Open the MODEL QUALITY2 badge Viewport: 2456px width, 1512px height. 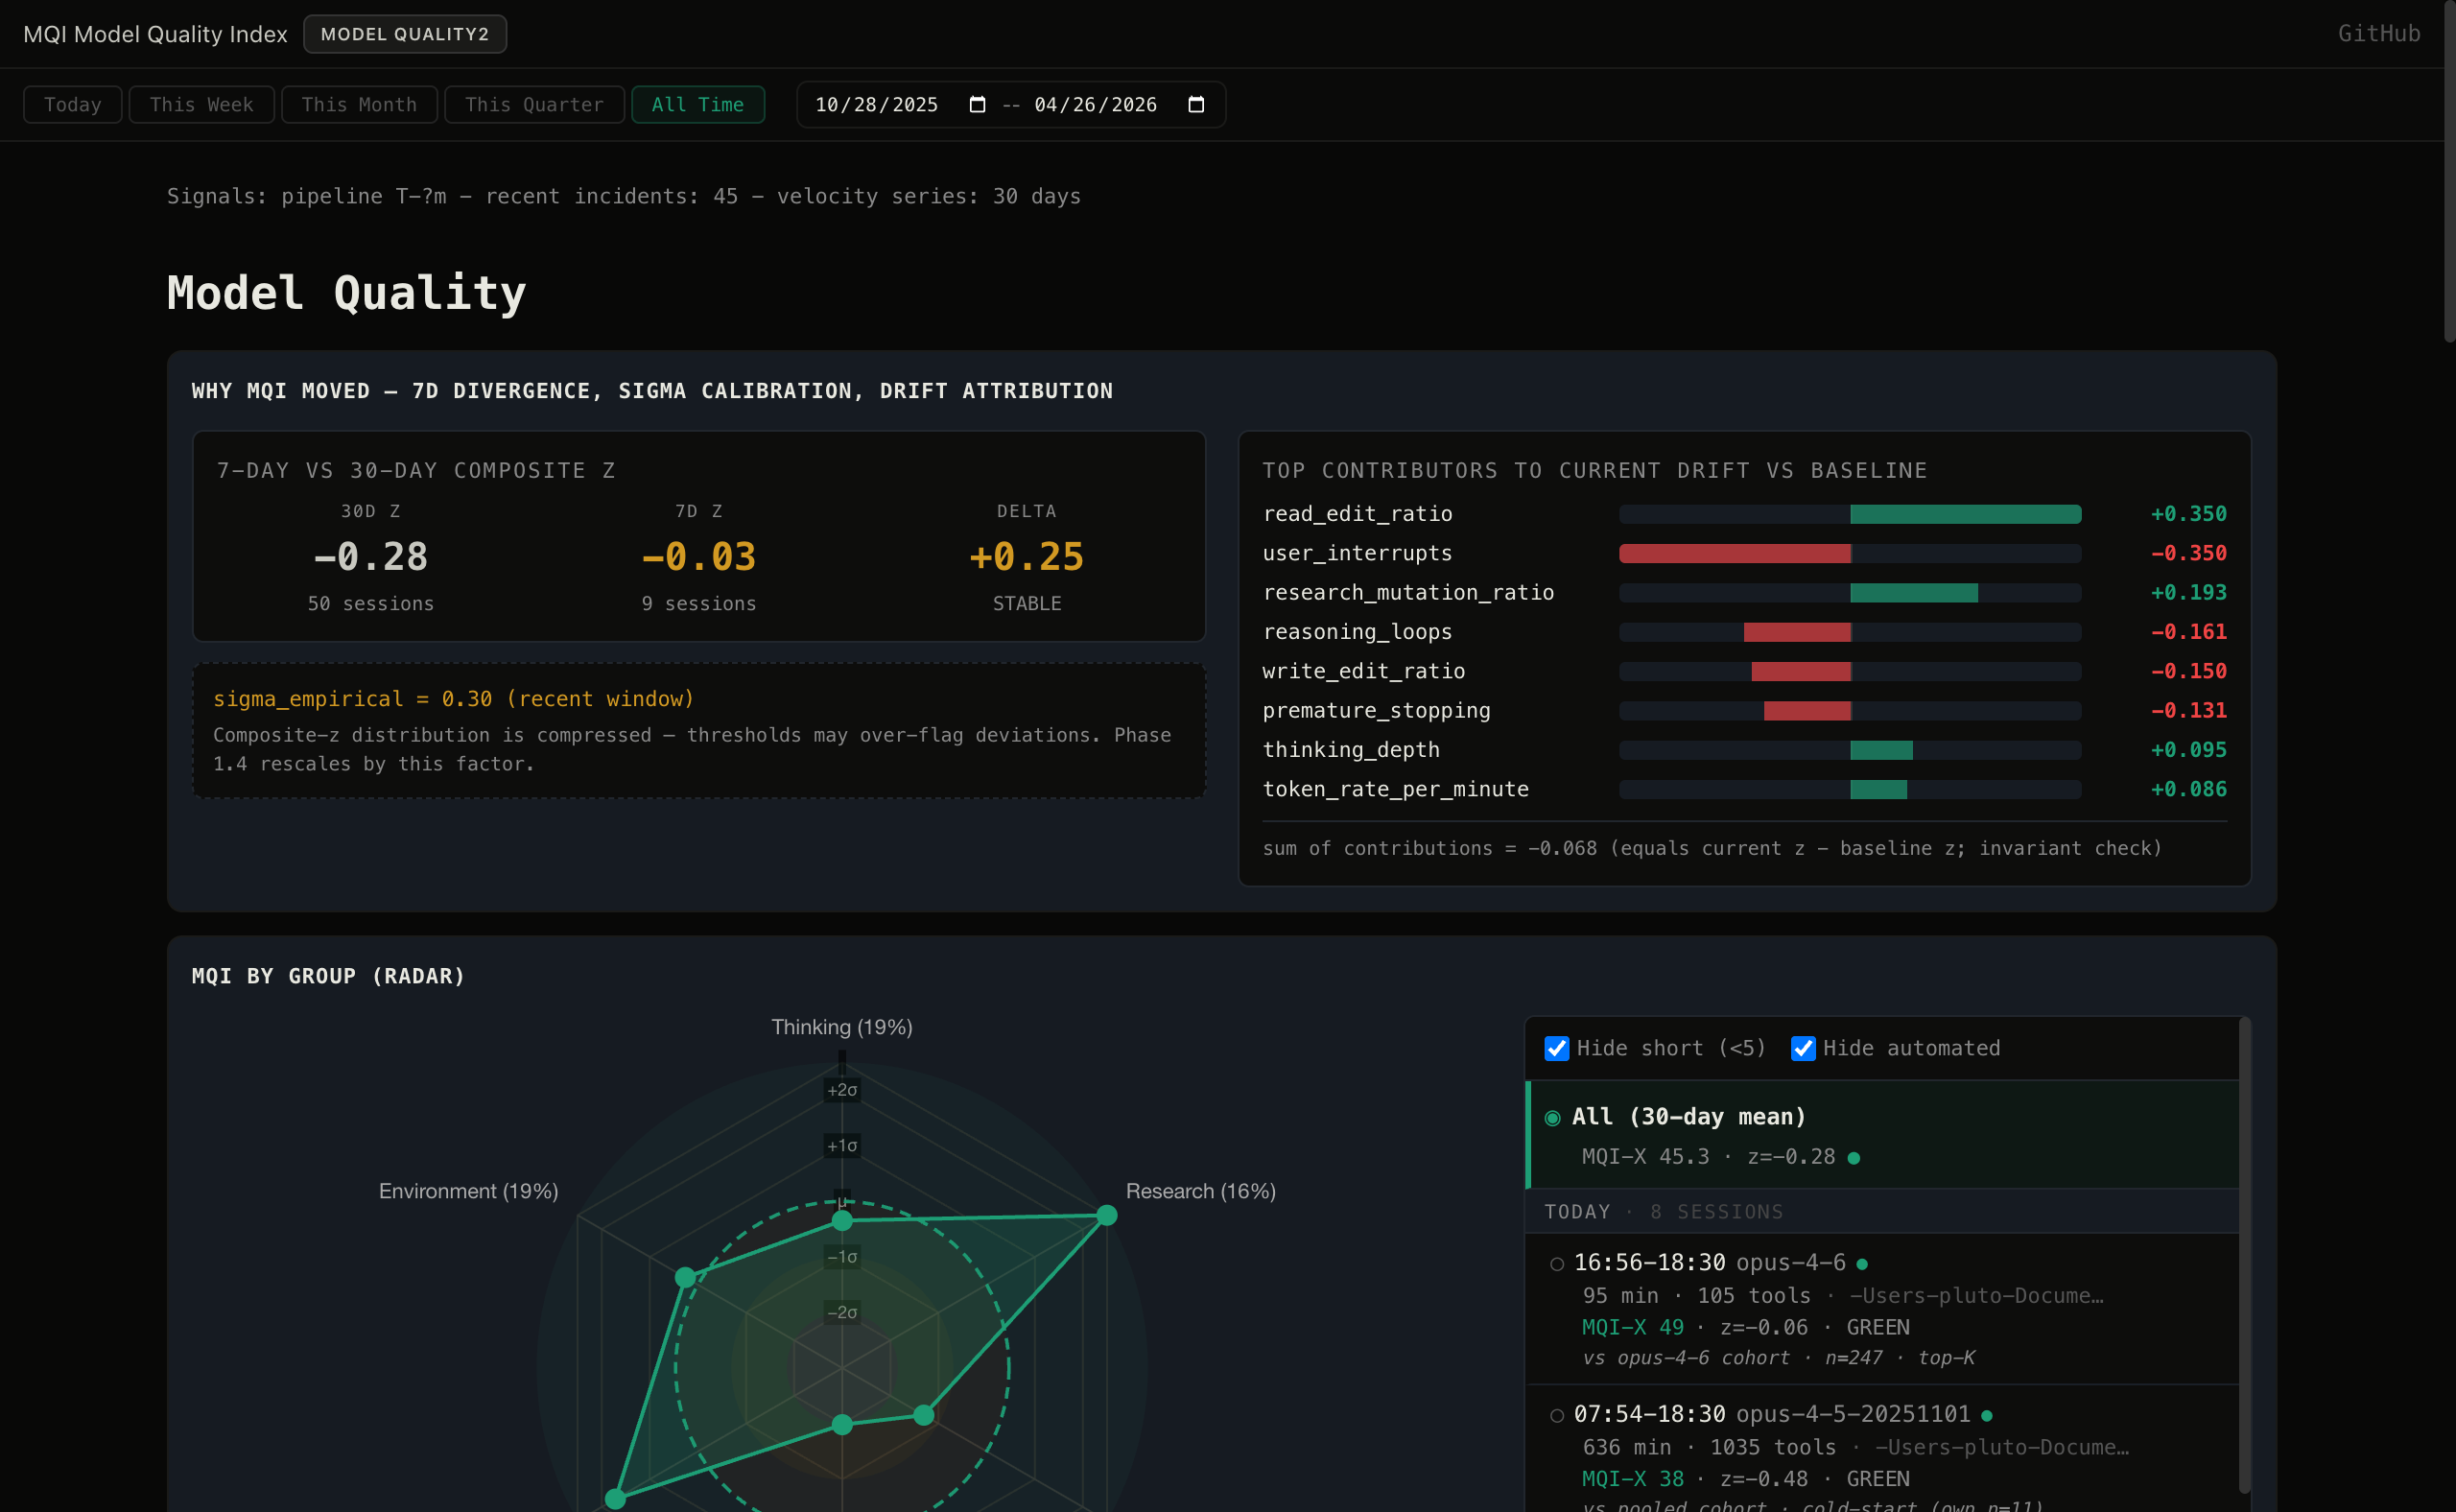[x=405, y=34]
